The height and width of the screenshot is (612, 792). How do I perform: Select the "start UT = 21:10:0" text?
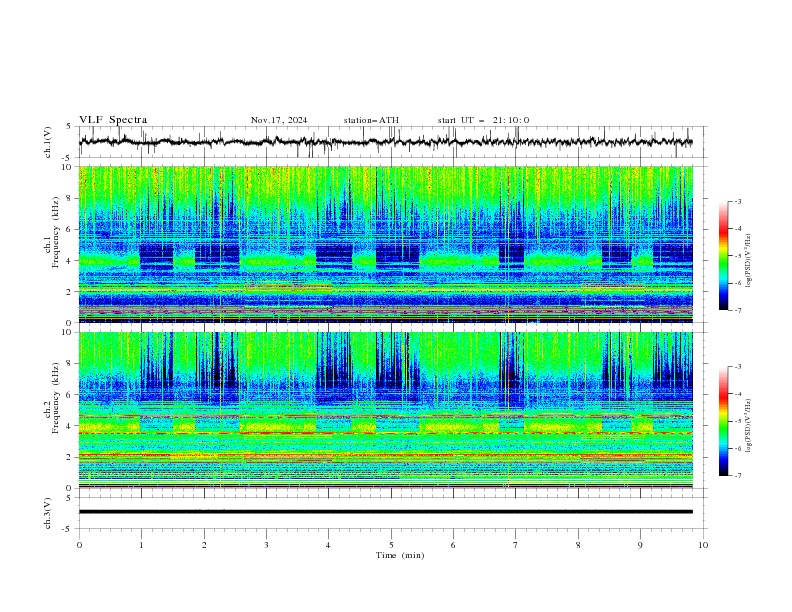(x=483, y=120)
